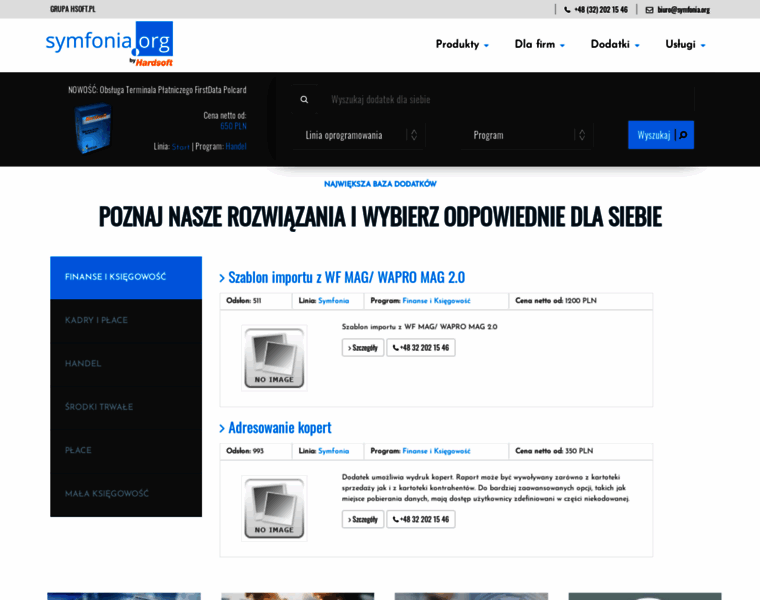Open Szablon importu z WF MAG title link
The height and width of the screenshot is (600, 760).
342,277
